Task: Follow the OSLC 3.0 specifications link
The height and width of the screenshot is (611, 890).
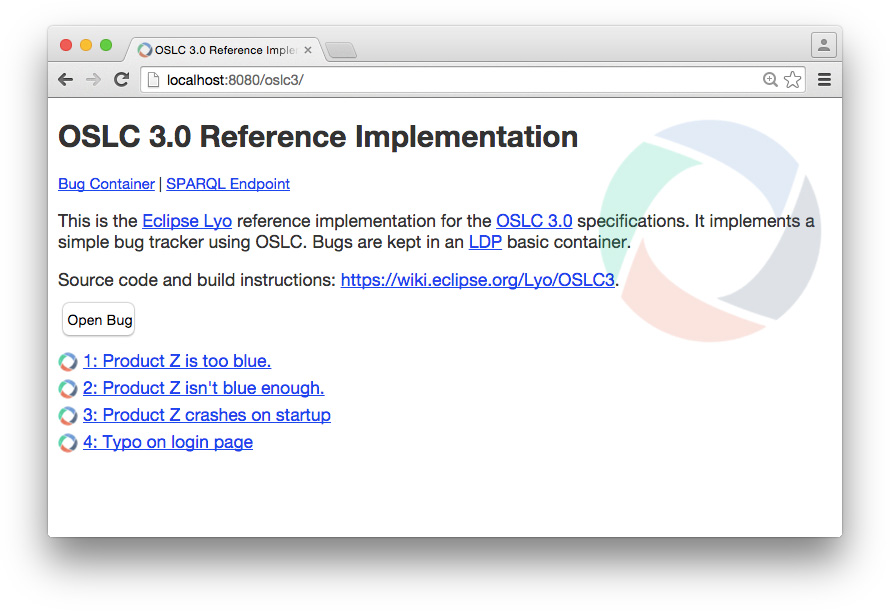Action: click(x=534, y=221)
